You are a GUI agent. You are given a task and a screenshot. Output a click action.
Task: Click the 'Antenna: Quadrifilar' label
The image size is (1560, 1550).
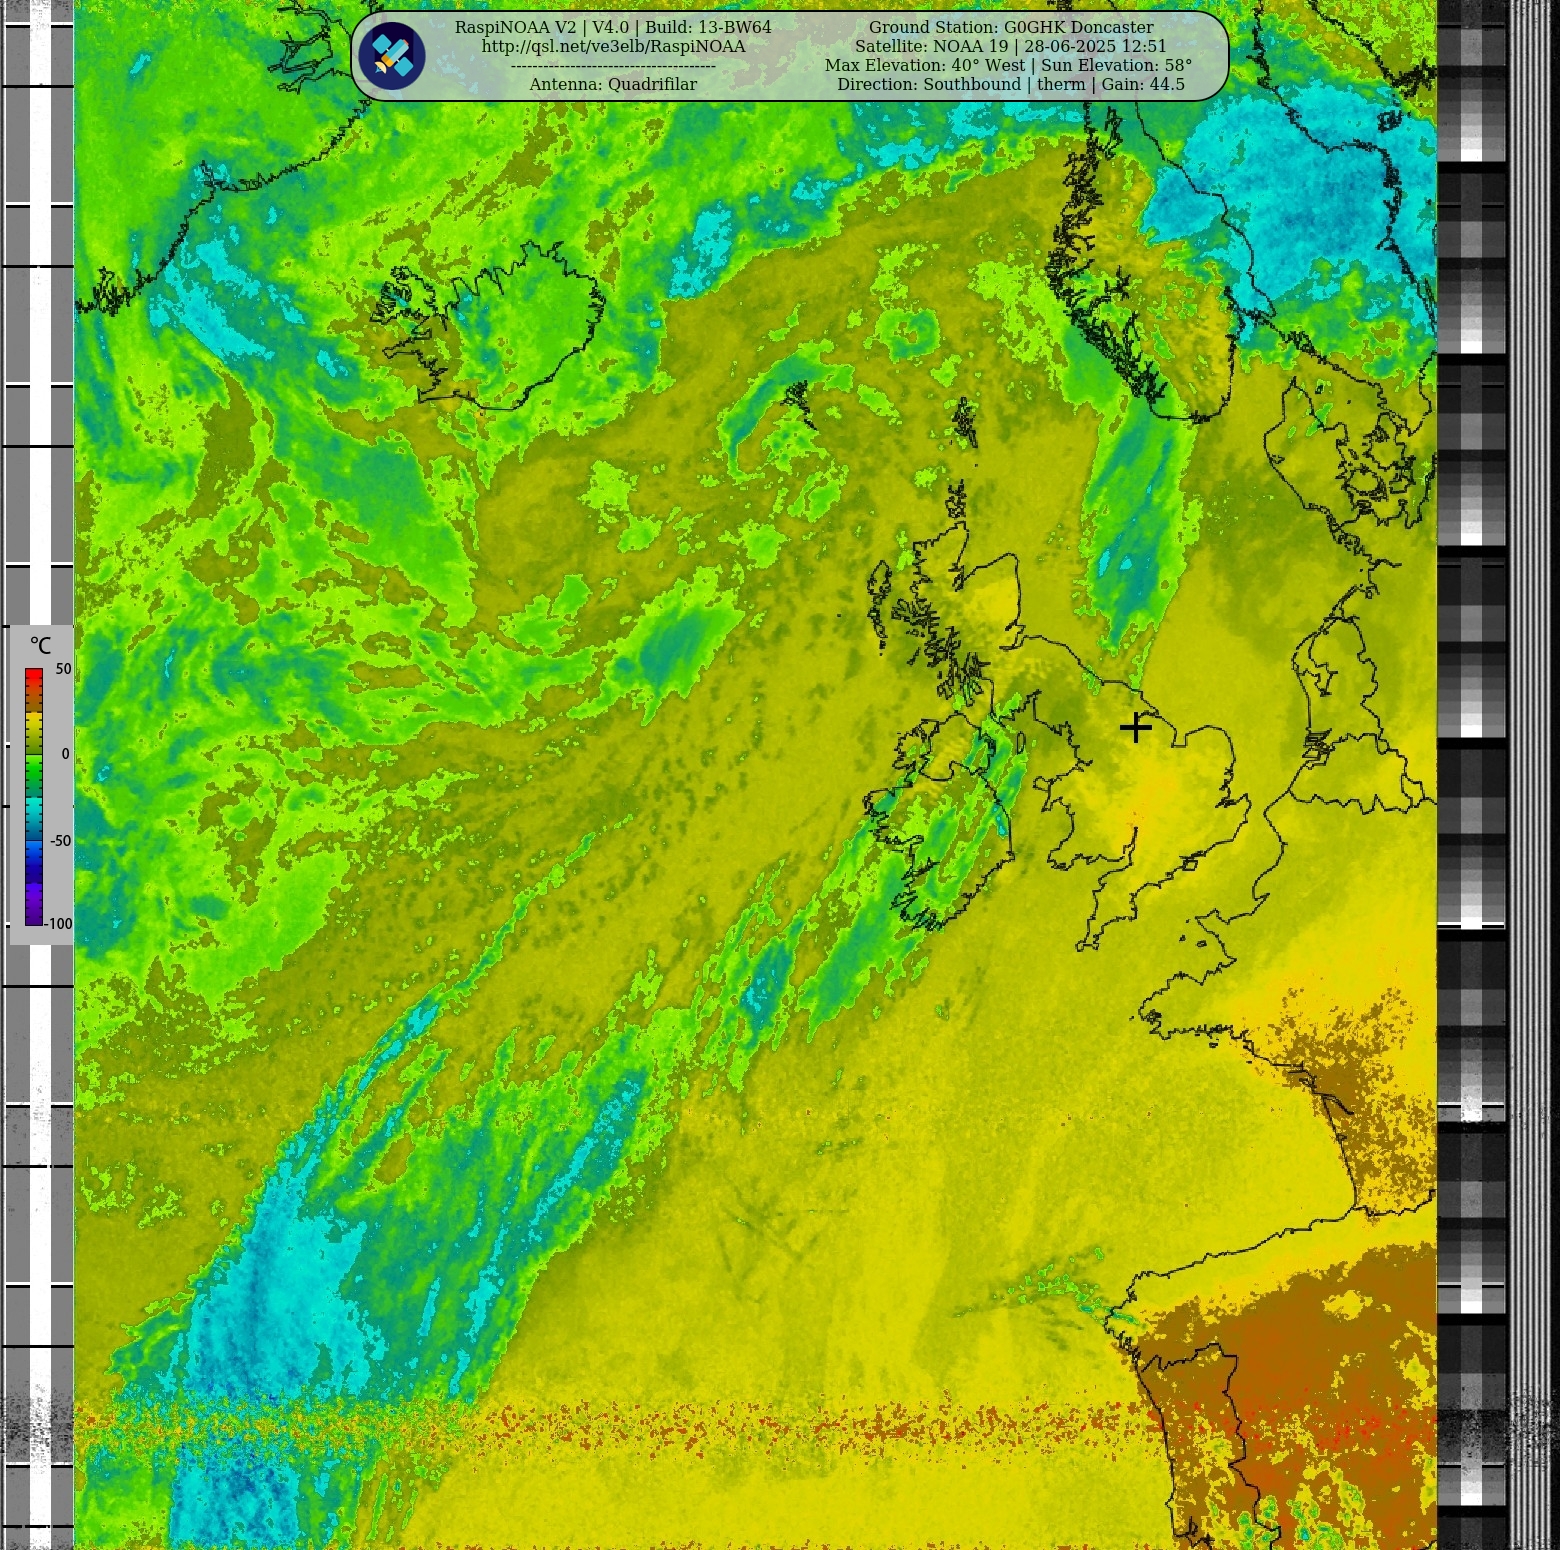tap(613, 84)
